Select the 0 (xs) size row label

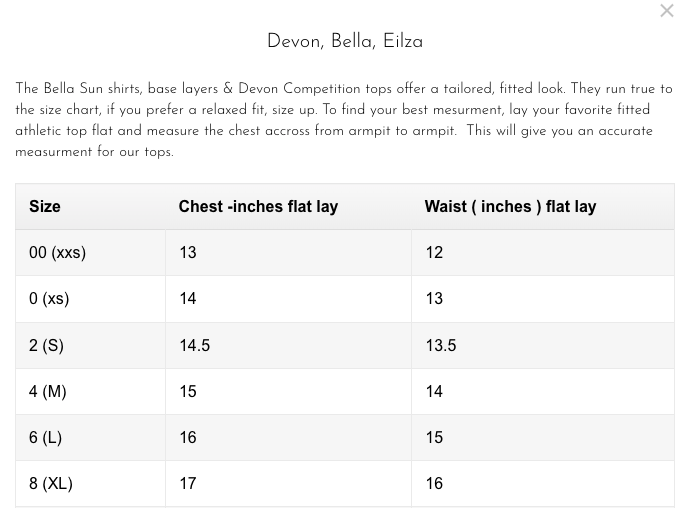tap(49, 299)
